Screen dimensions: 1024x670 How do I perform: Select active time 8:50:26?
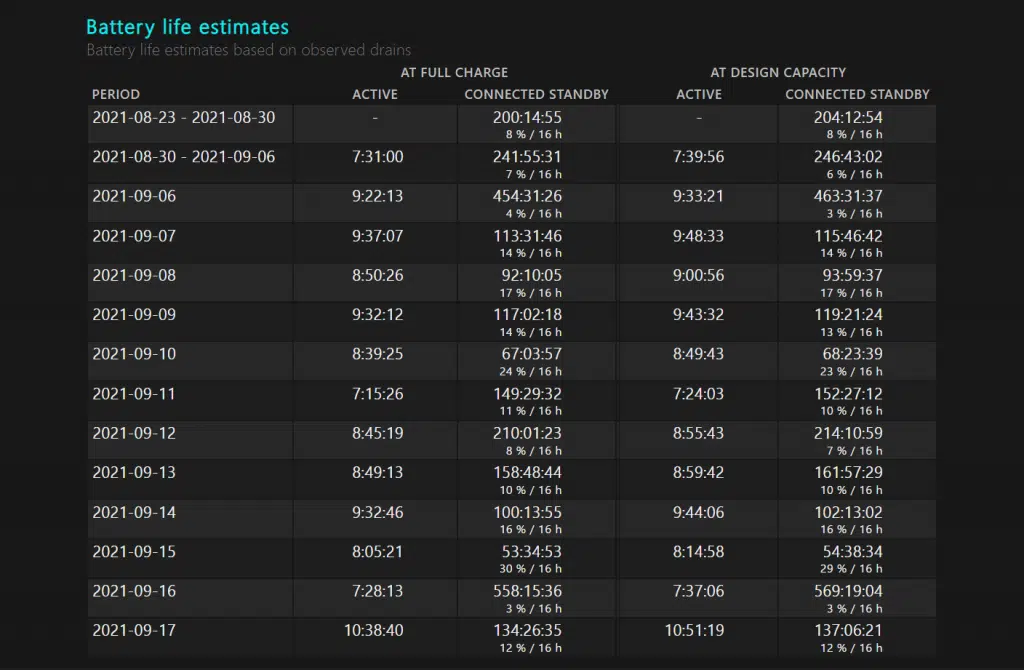tap(377, 275)
